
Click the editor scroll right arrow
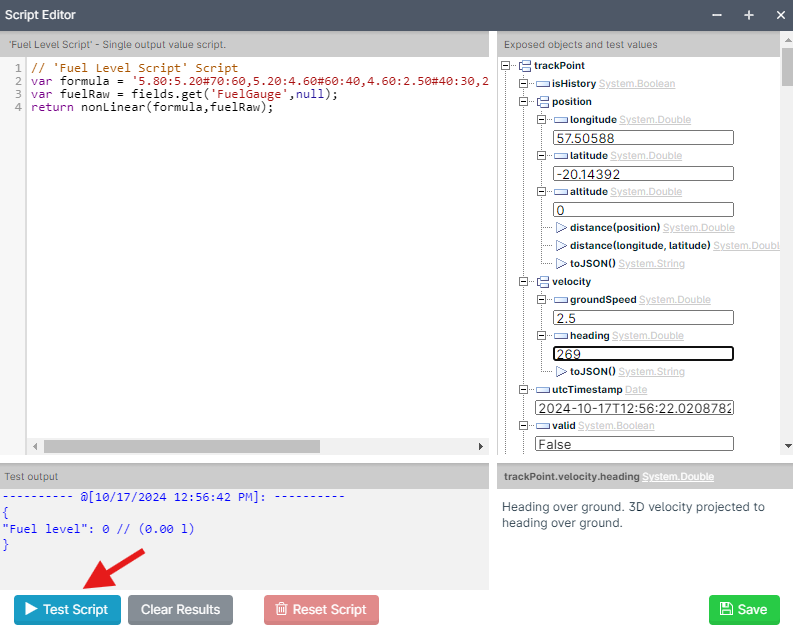click(x=480, y=446)
